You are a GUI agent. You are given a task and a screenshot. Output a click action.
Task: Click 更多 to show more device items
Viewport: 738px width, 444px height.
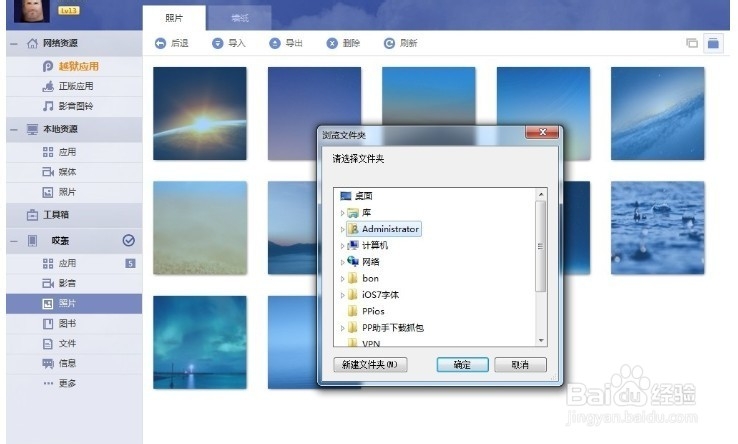74,383
